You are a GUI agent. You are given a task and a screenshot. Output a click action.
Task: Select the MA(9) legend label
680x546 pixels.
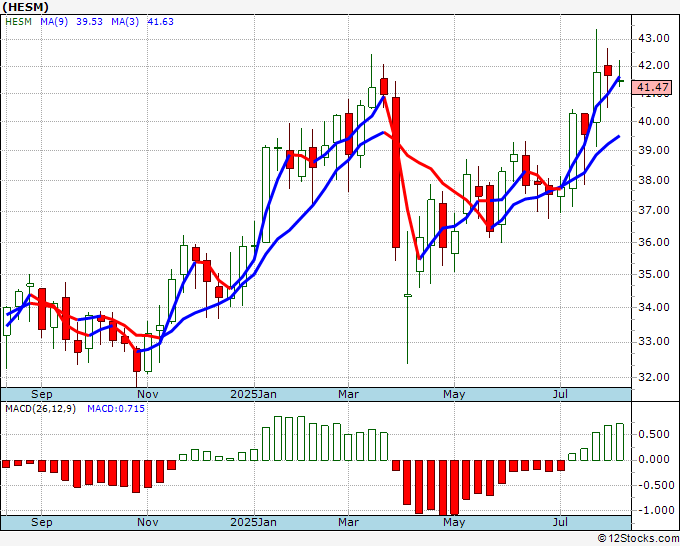coord(54,21)
